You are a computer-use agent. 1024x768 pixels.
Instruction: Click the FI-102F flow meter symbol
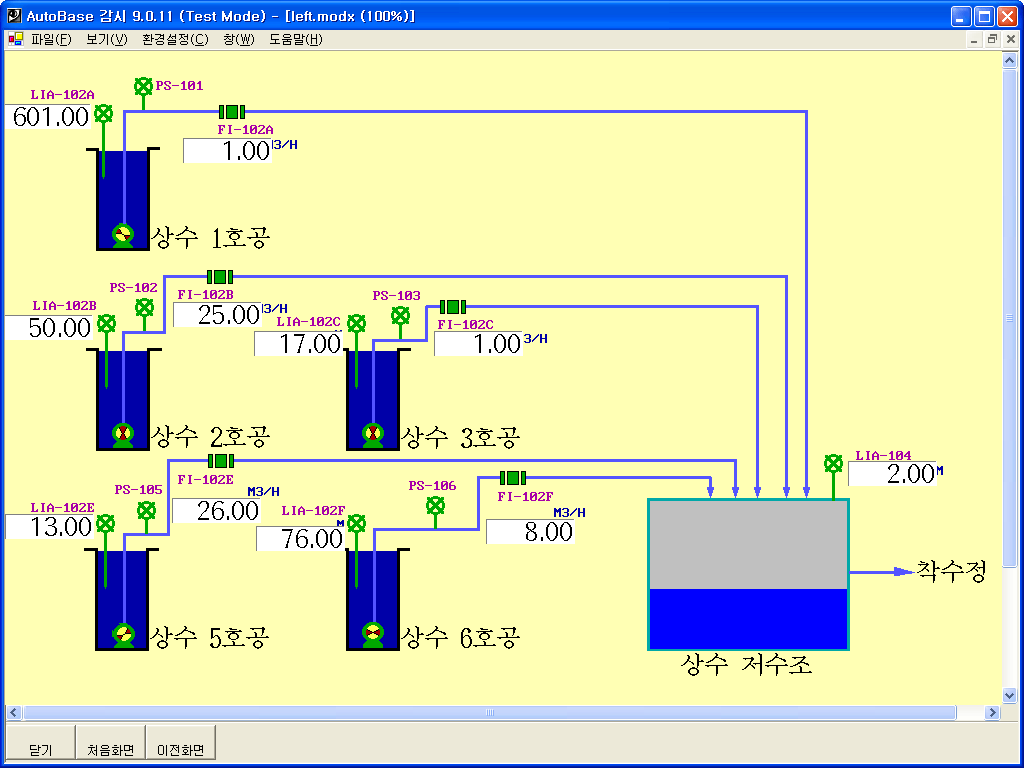click(x=512, y=478)
